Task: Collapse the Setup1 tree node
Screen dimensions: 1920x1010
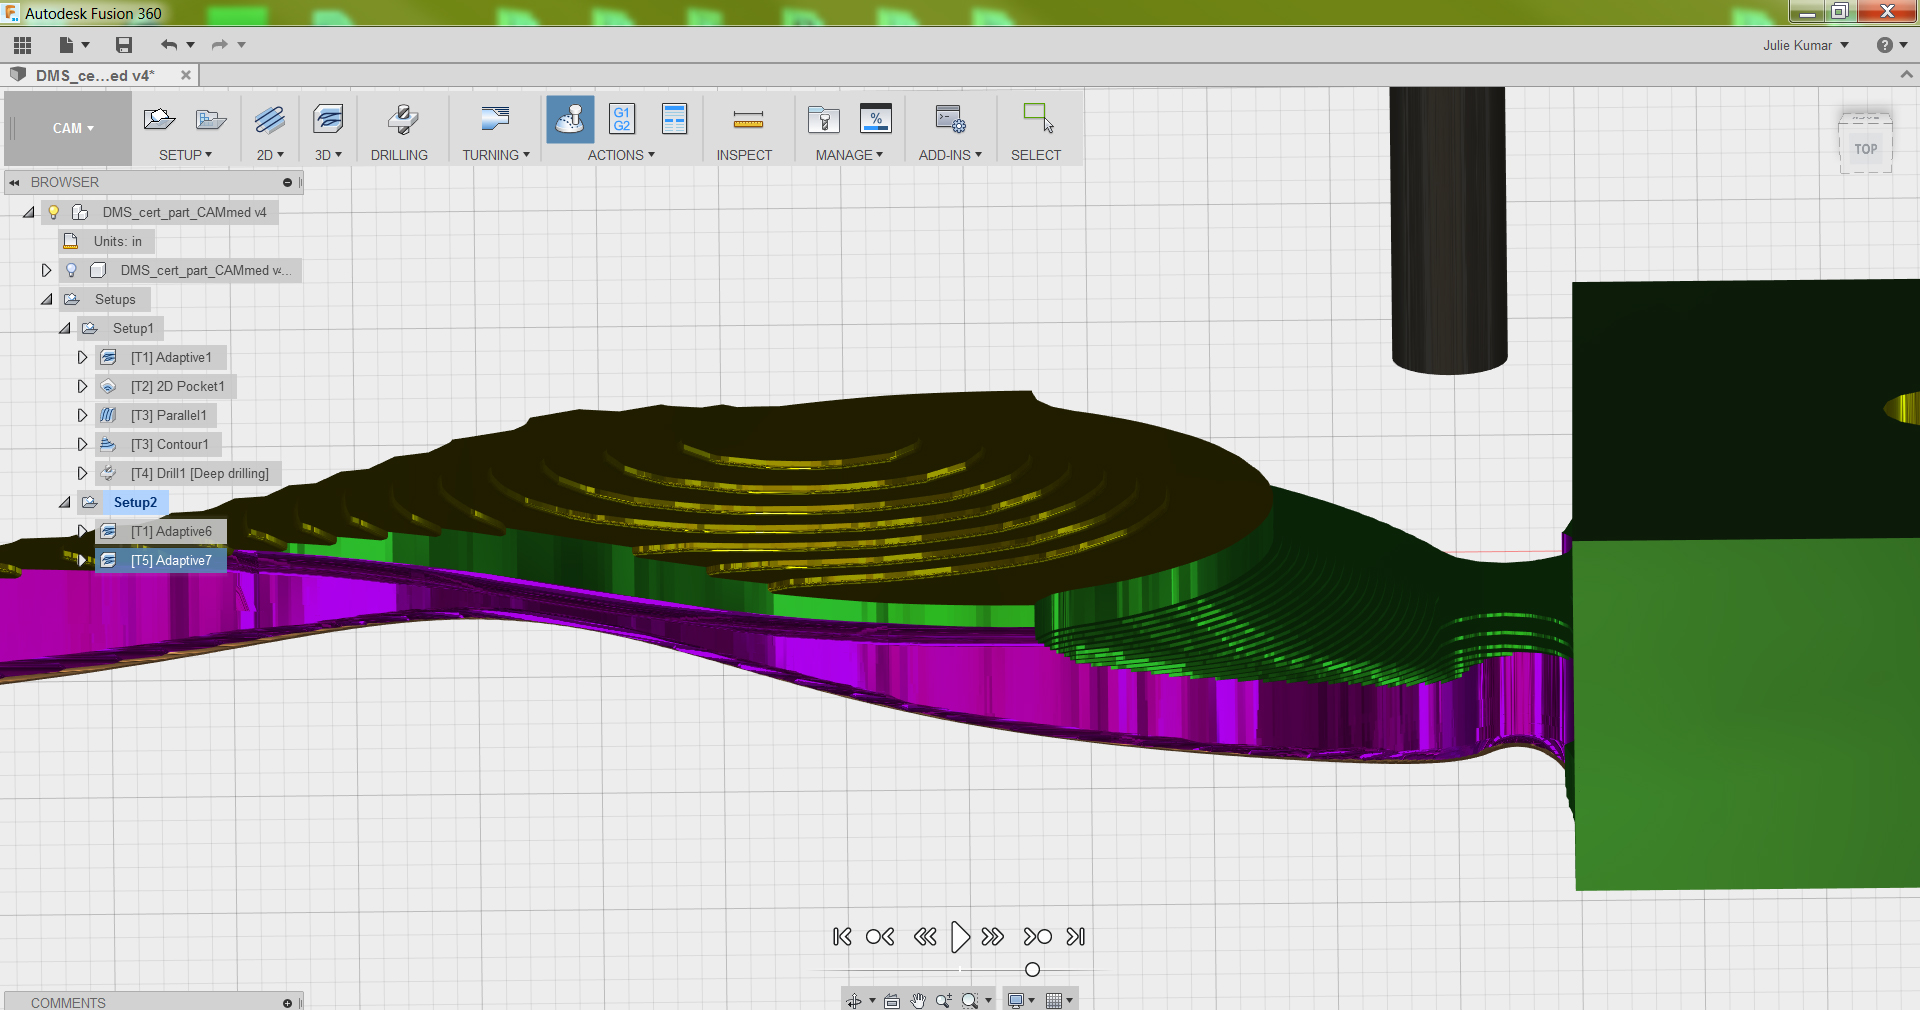Action: click(65, 328)
